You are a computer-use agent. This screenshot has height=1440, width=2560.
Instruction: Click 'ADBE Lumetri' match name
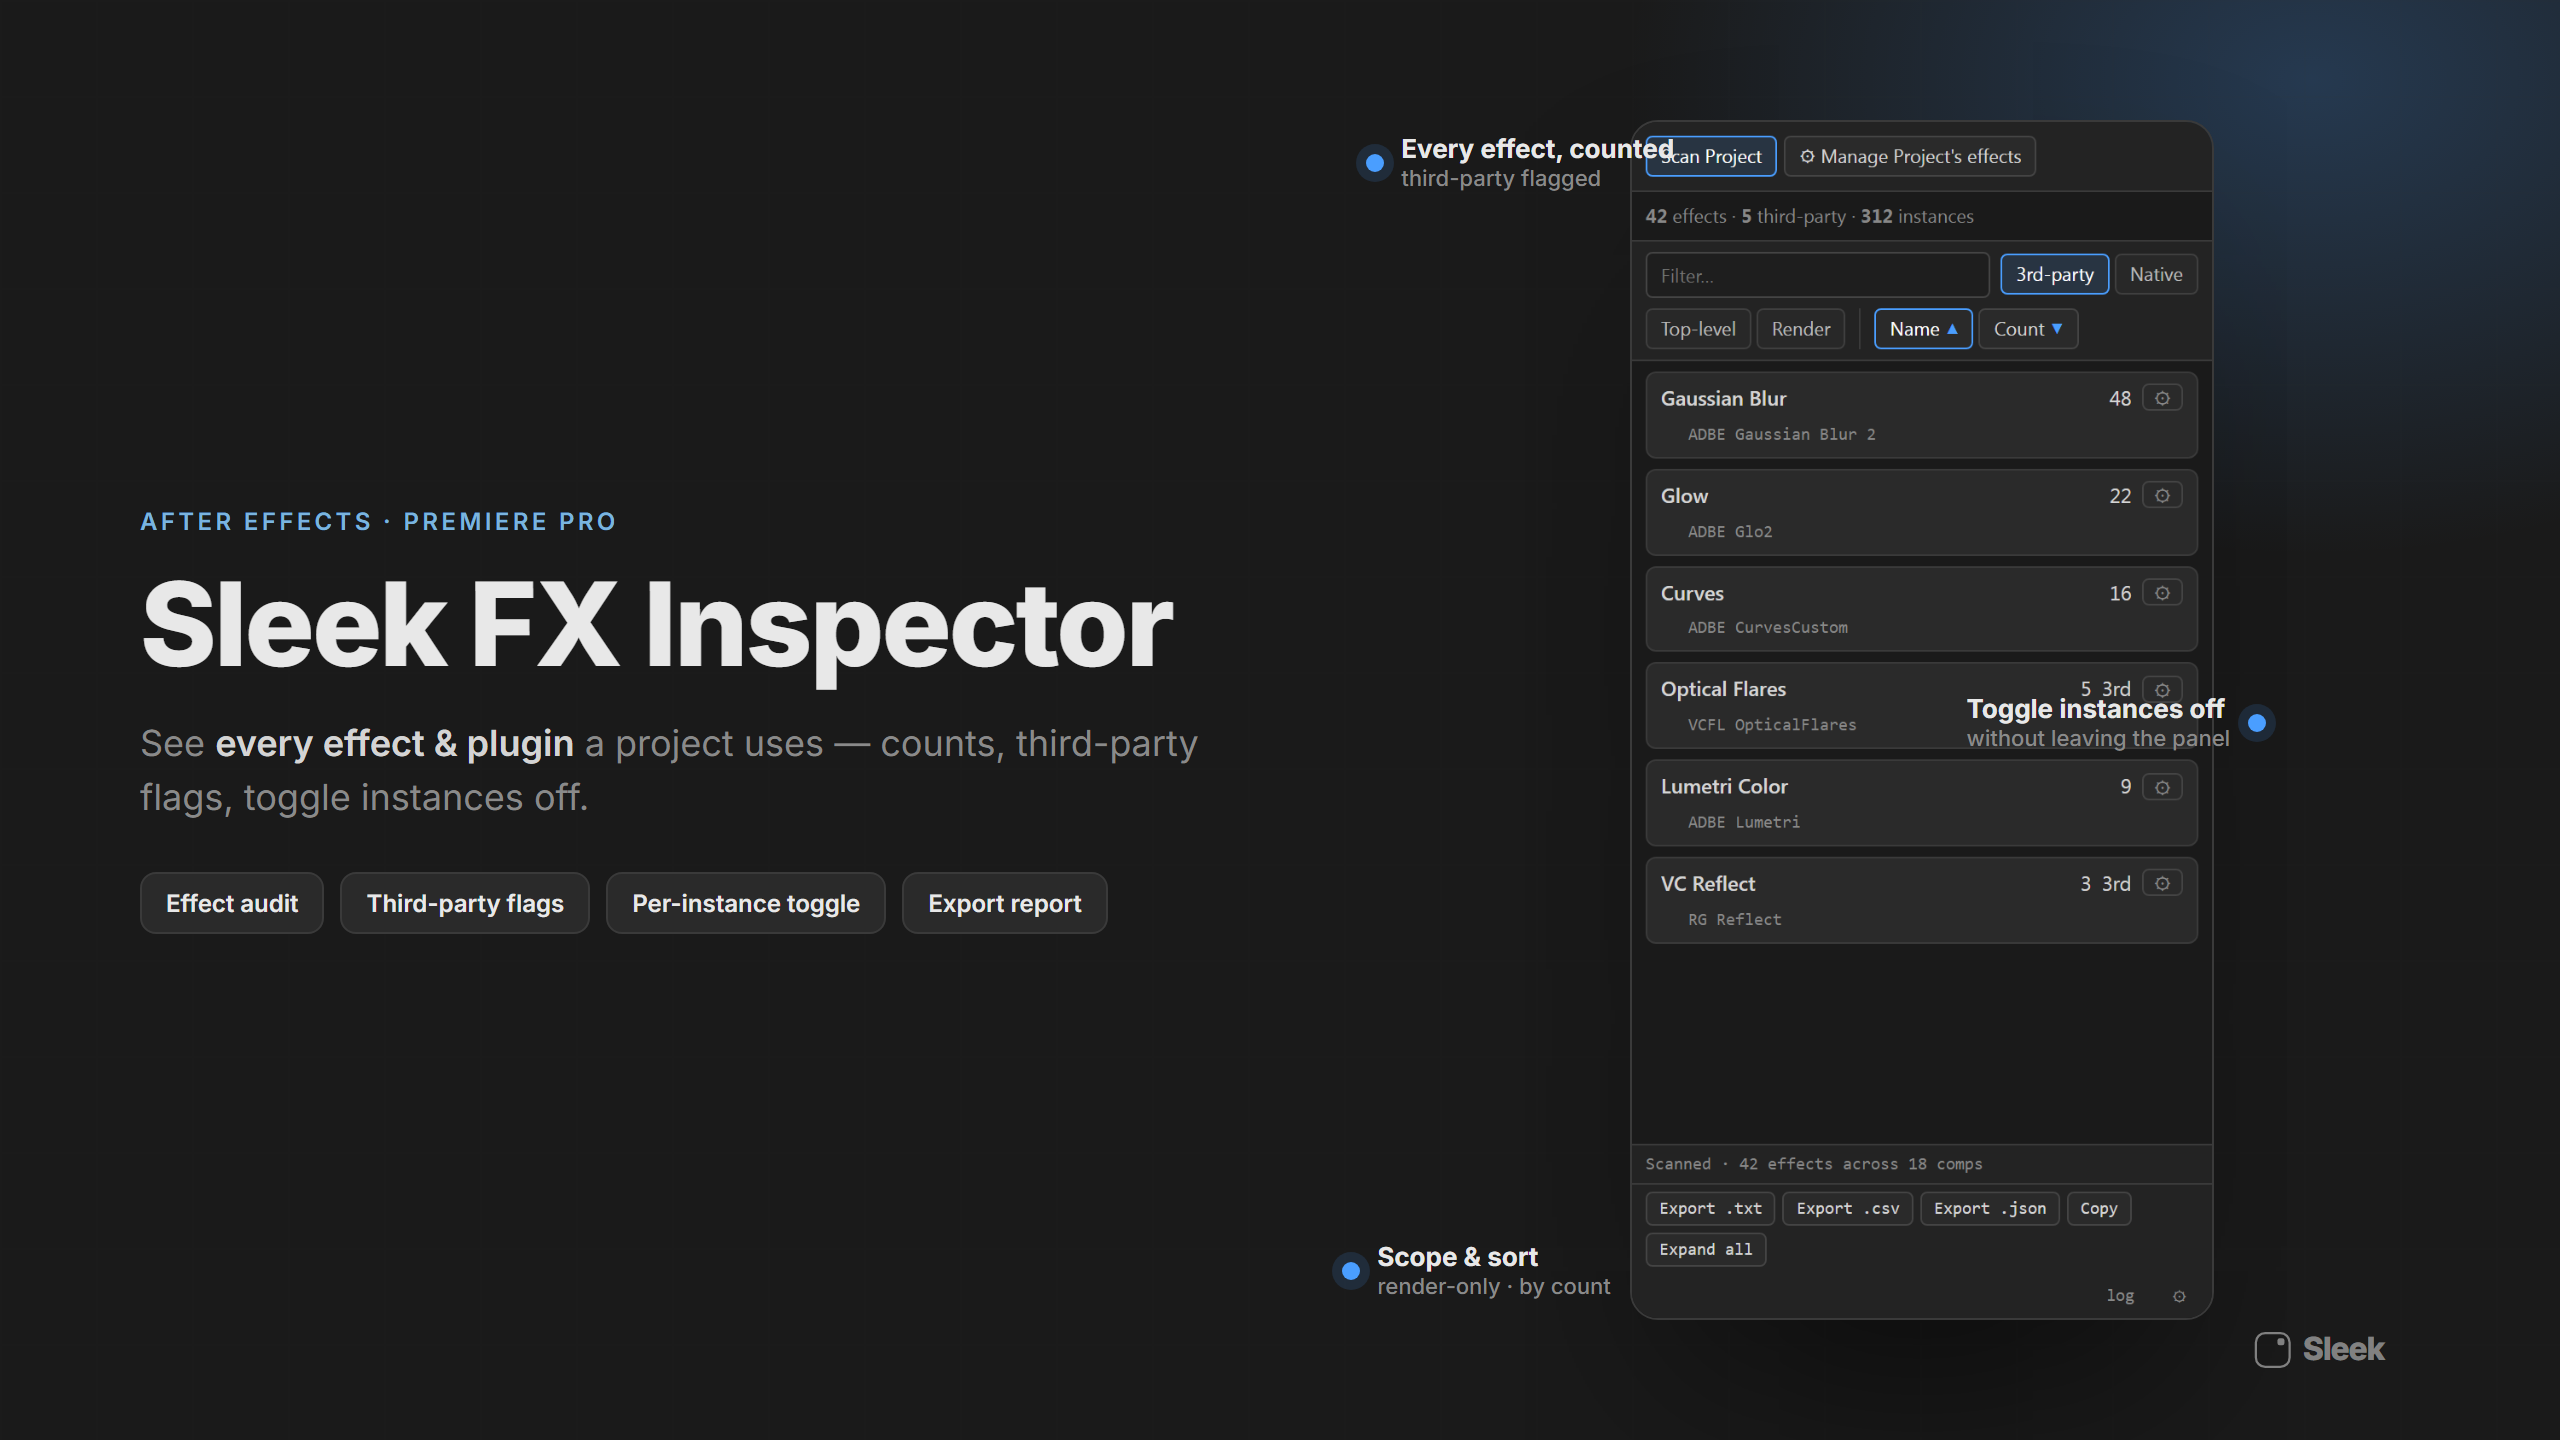click(1744, 822)
